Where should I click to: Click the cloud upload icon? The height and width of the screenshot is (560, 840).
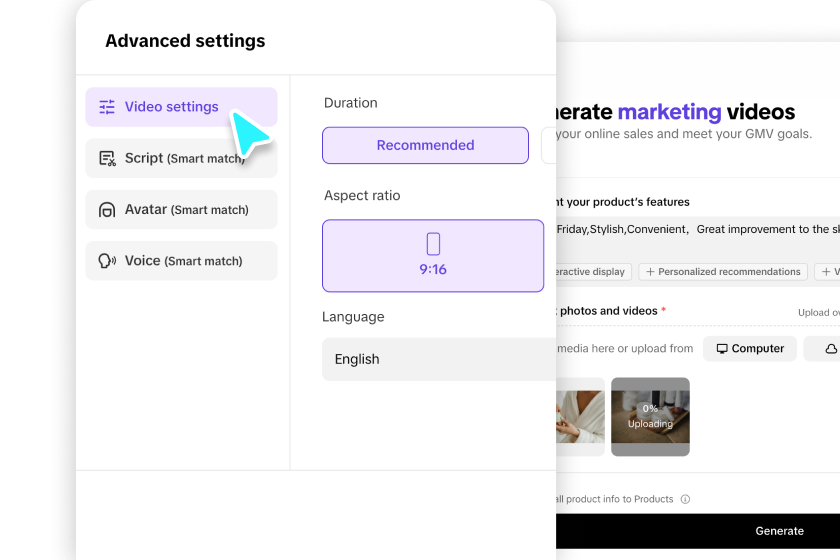point(830,349)
